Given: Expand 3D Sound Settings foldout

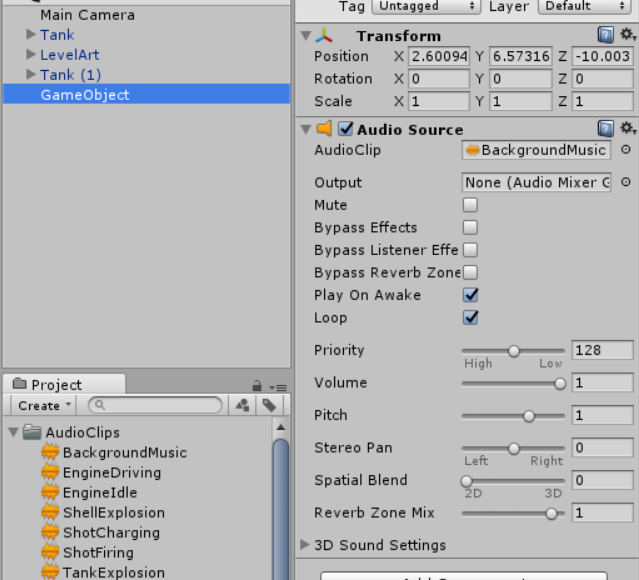Looking at the screenshot, I should point(305,545).
